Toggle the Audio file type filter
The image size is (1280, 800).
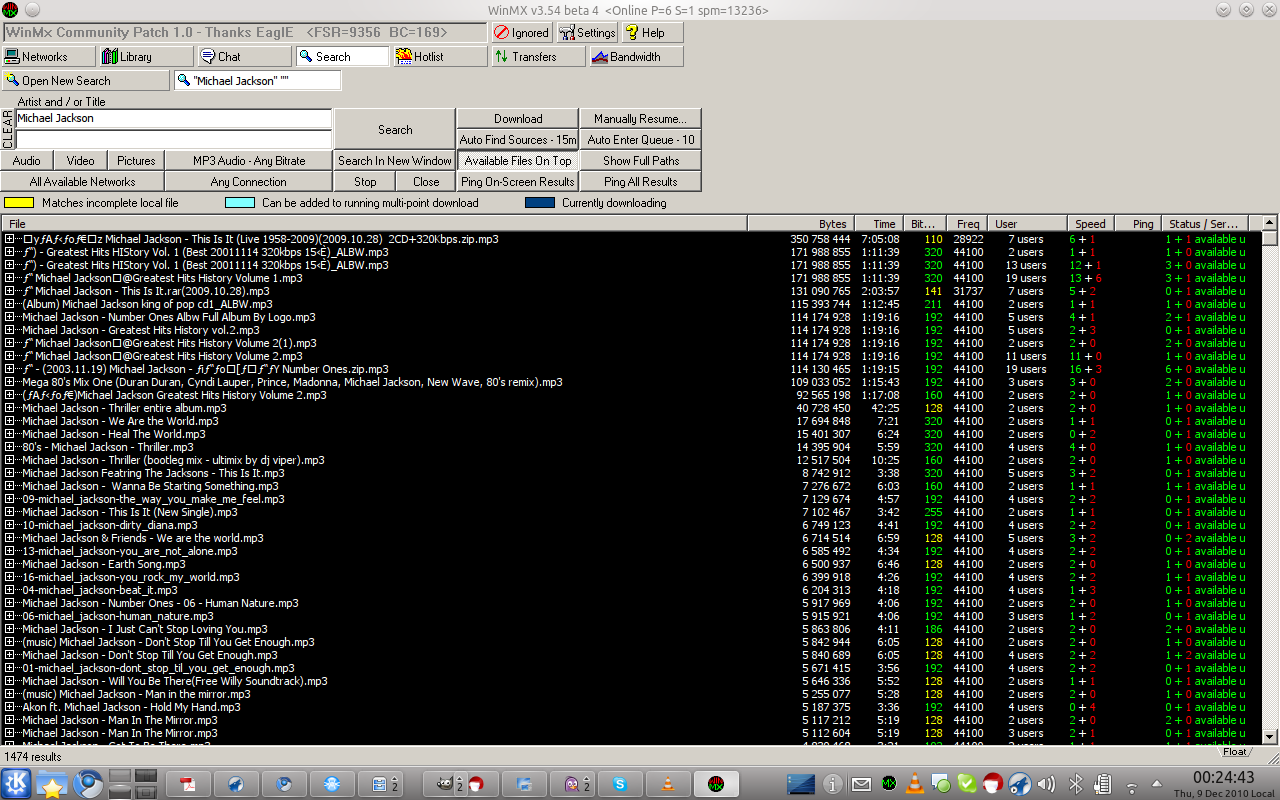pos(27,161)
